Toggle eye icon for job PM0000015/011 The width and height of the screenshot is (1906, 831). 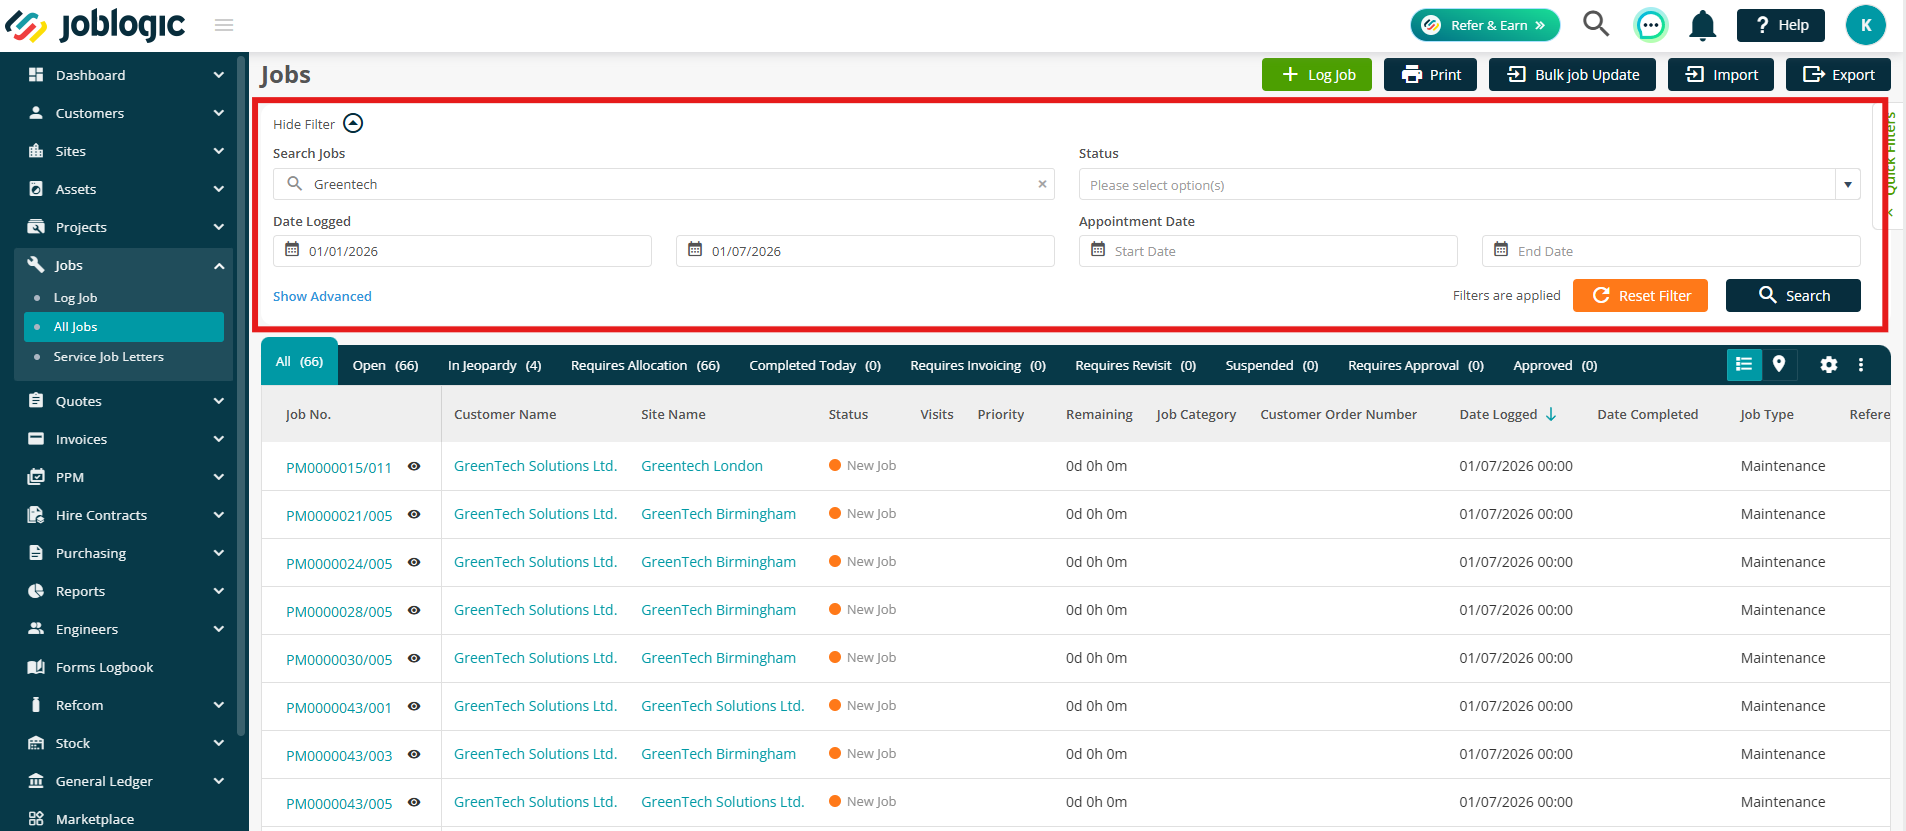[x=414, y=467]
